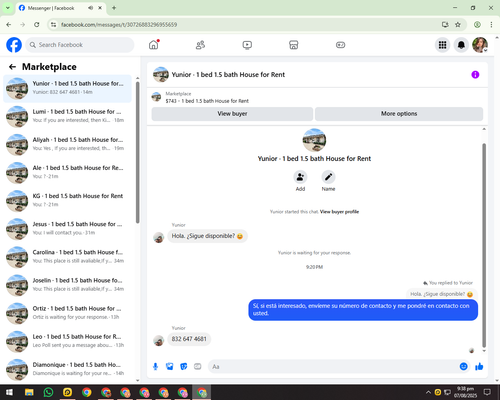Screen dimensions: 500x400
Task: Click the blue Spanish reply message bubble
Action: pos(363,310)
